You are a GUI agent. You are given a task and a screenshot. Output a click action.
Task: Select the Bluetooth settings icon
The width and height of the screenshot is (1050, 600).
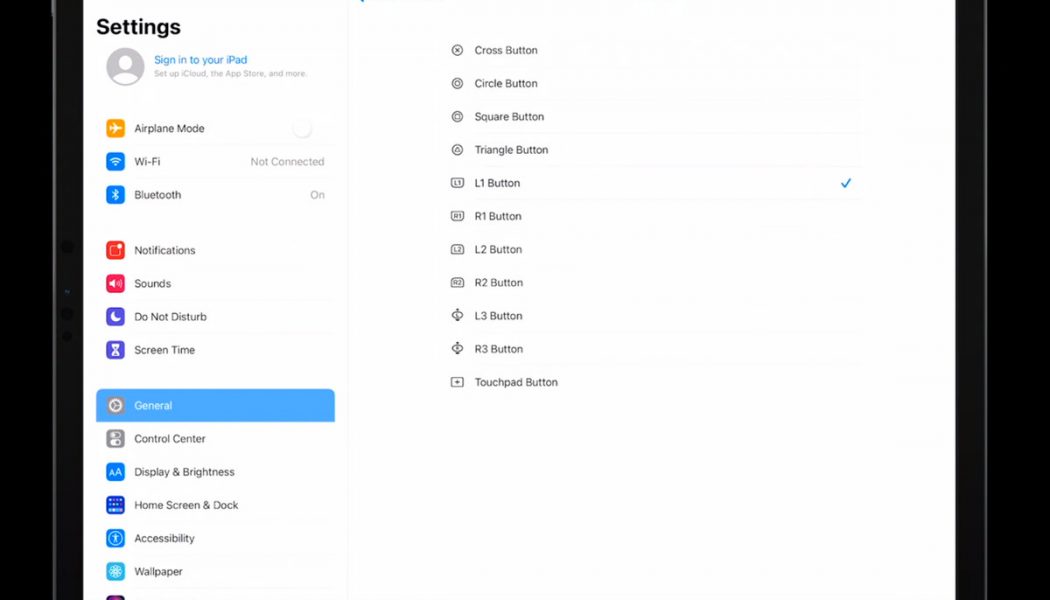click(x=115, y=195)
